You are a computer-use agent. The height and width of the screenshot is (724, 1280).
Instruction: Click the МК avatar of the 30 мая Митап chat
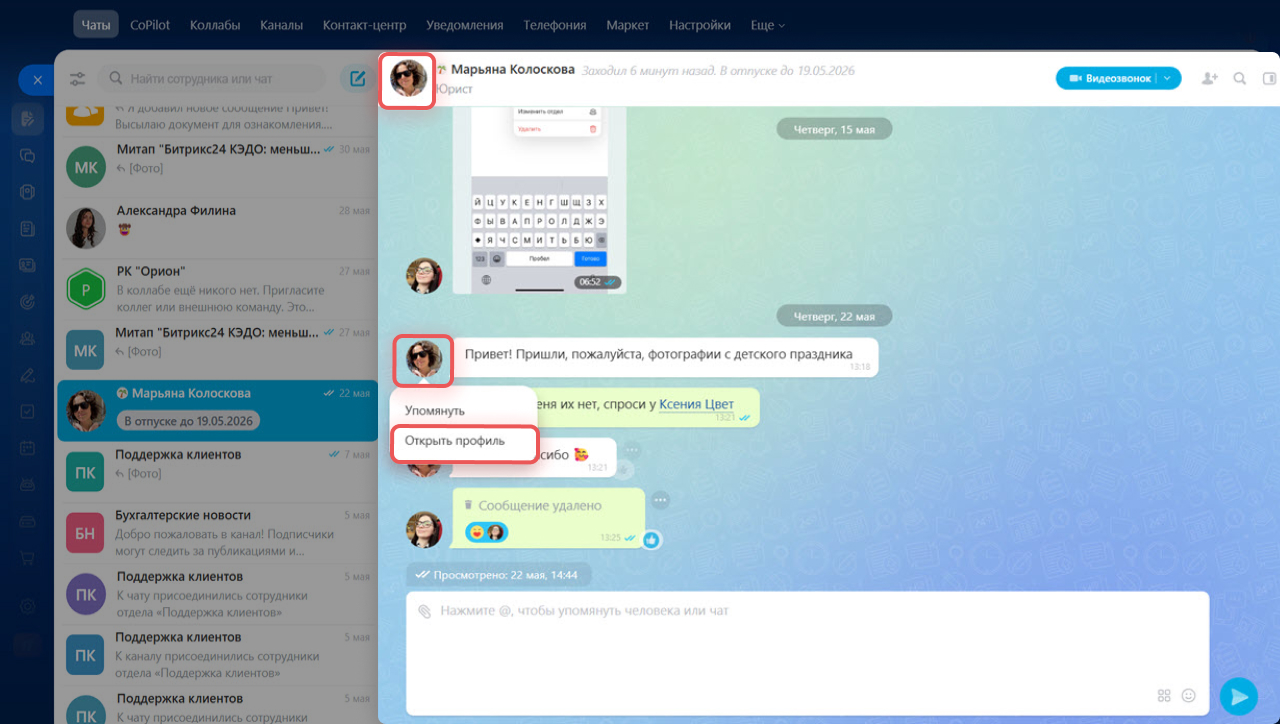(x=86, y=167)
